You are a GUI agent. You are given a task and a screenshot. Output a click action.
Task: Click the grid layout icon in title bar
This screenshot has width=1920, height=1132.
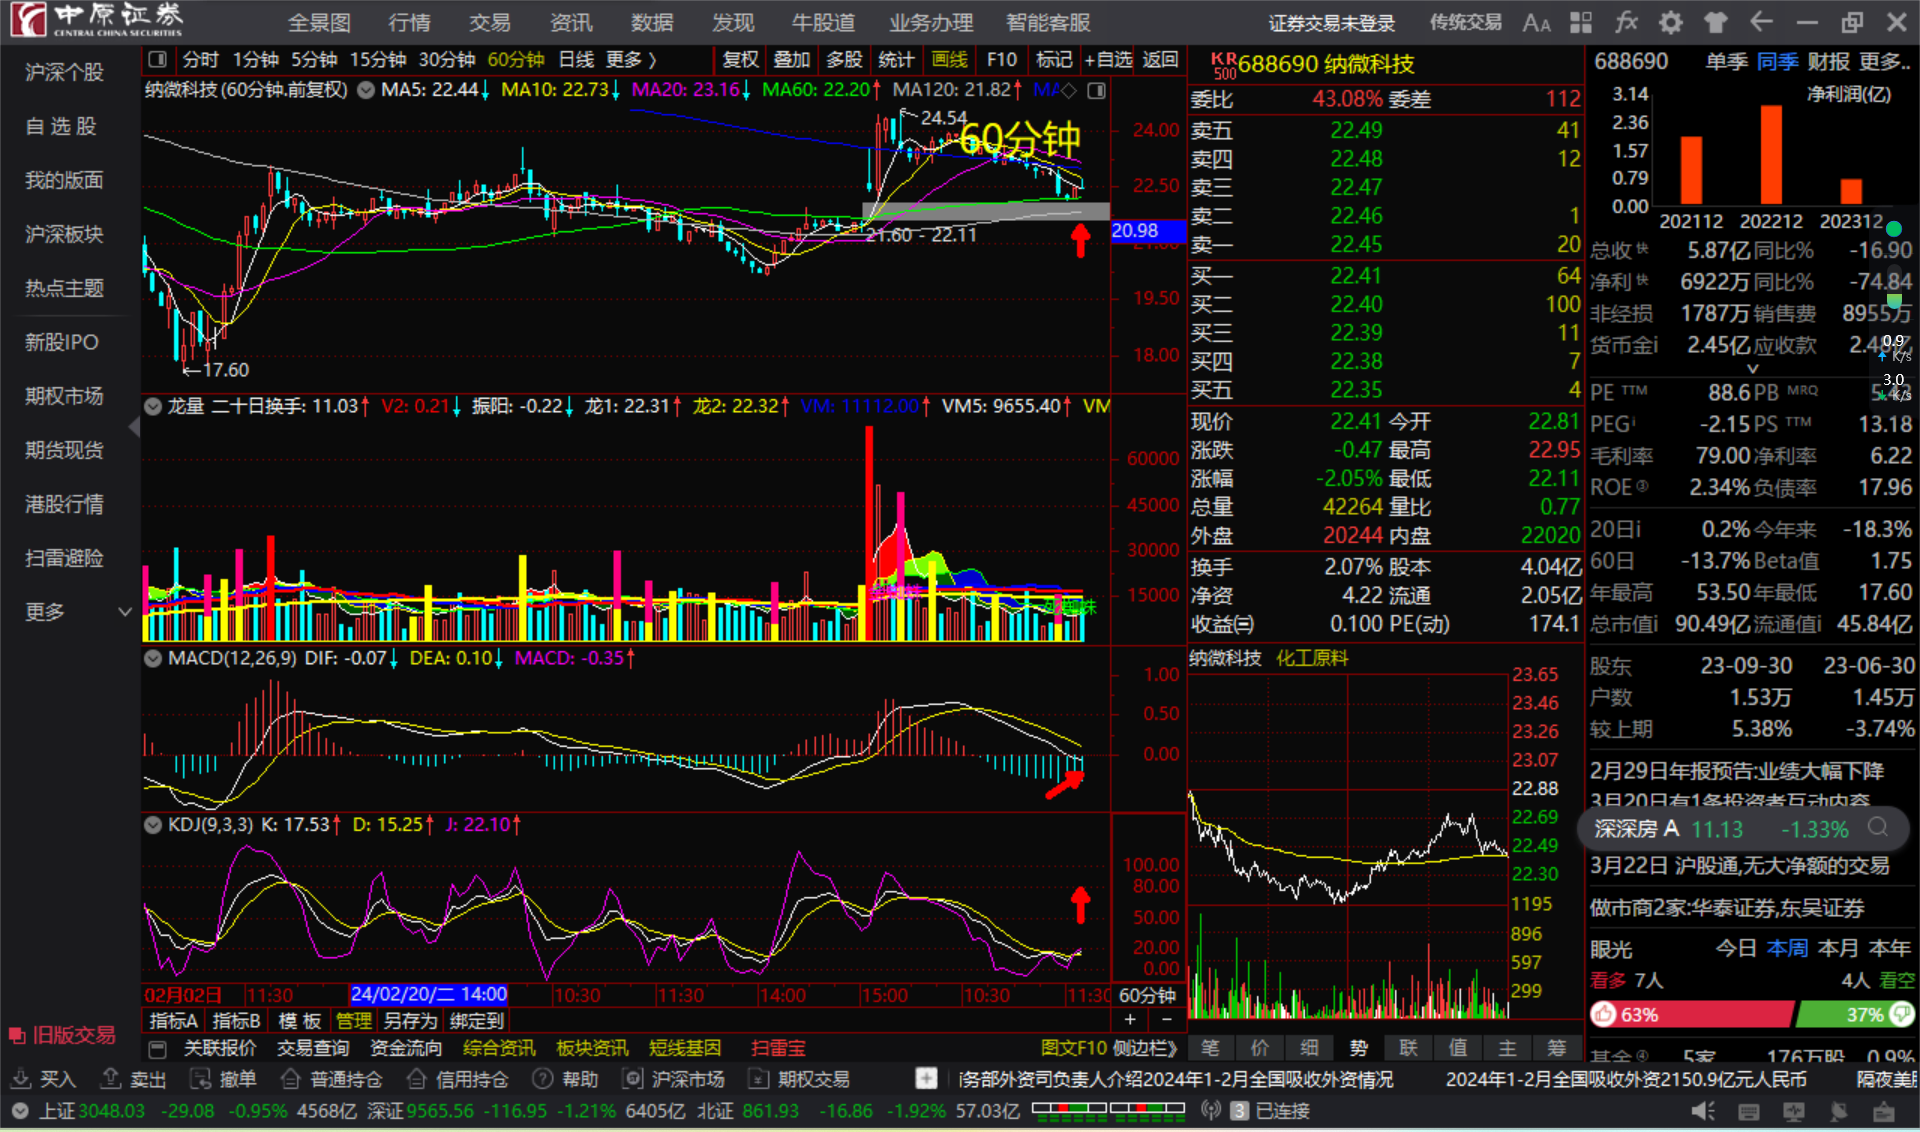pyautogui.click(x=1581, y=22)
